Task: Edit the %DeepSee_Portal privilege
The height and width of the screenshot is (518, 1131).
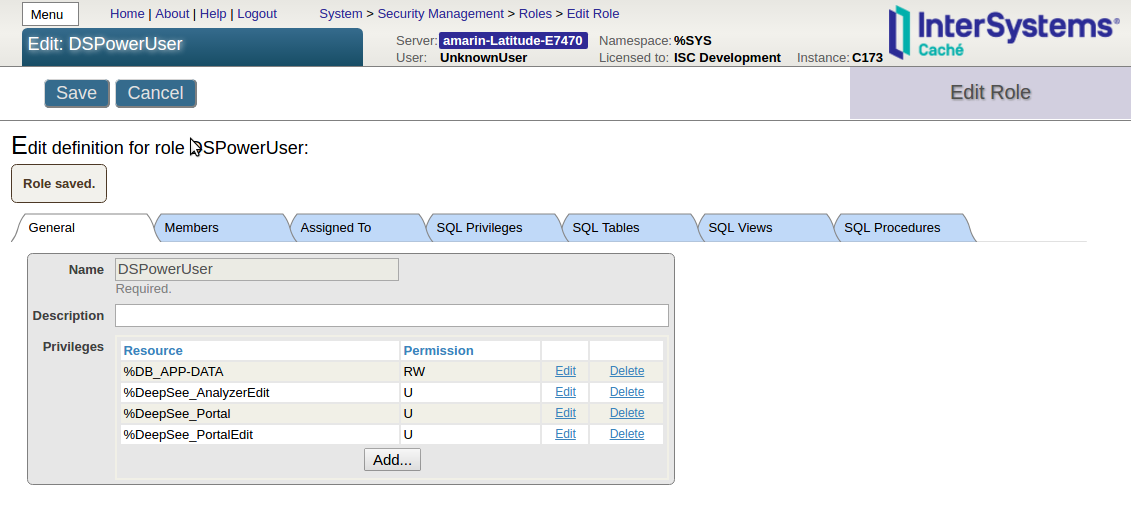Action: tap(565, 413)
